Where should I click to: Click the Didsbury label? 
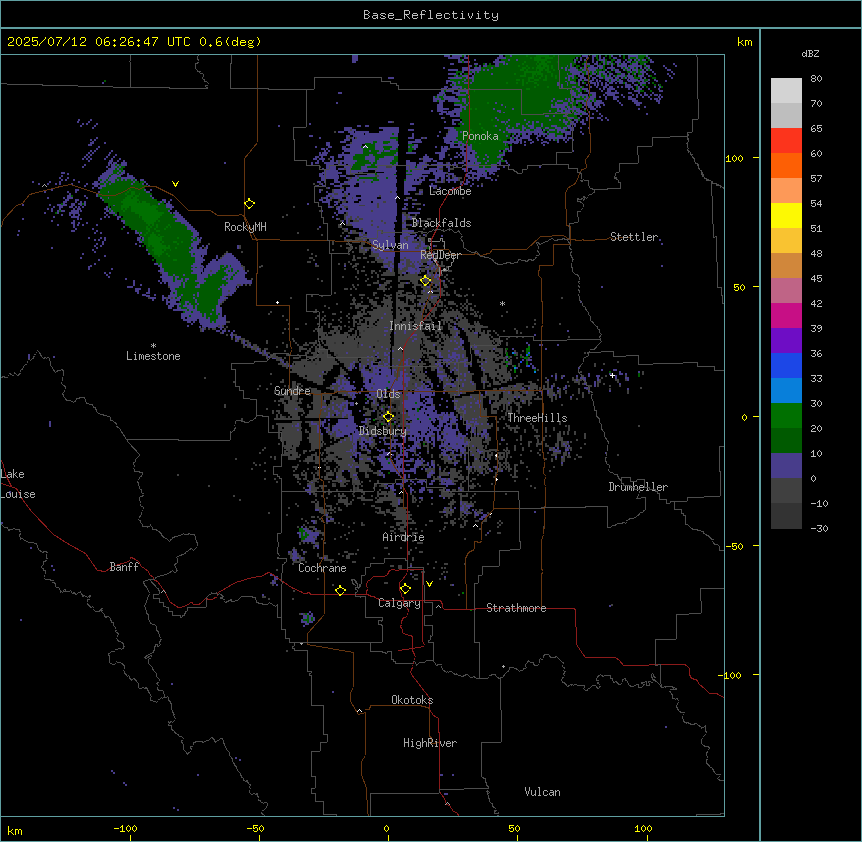click(383, 431)
